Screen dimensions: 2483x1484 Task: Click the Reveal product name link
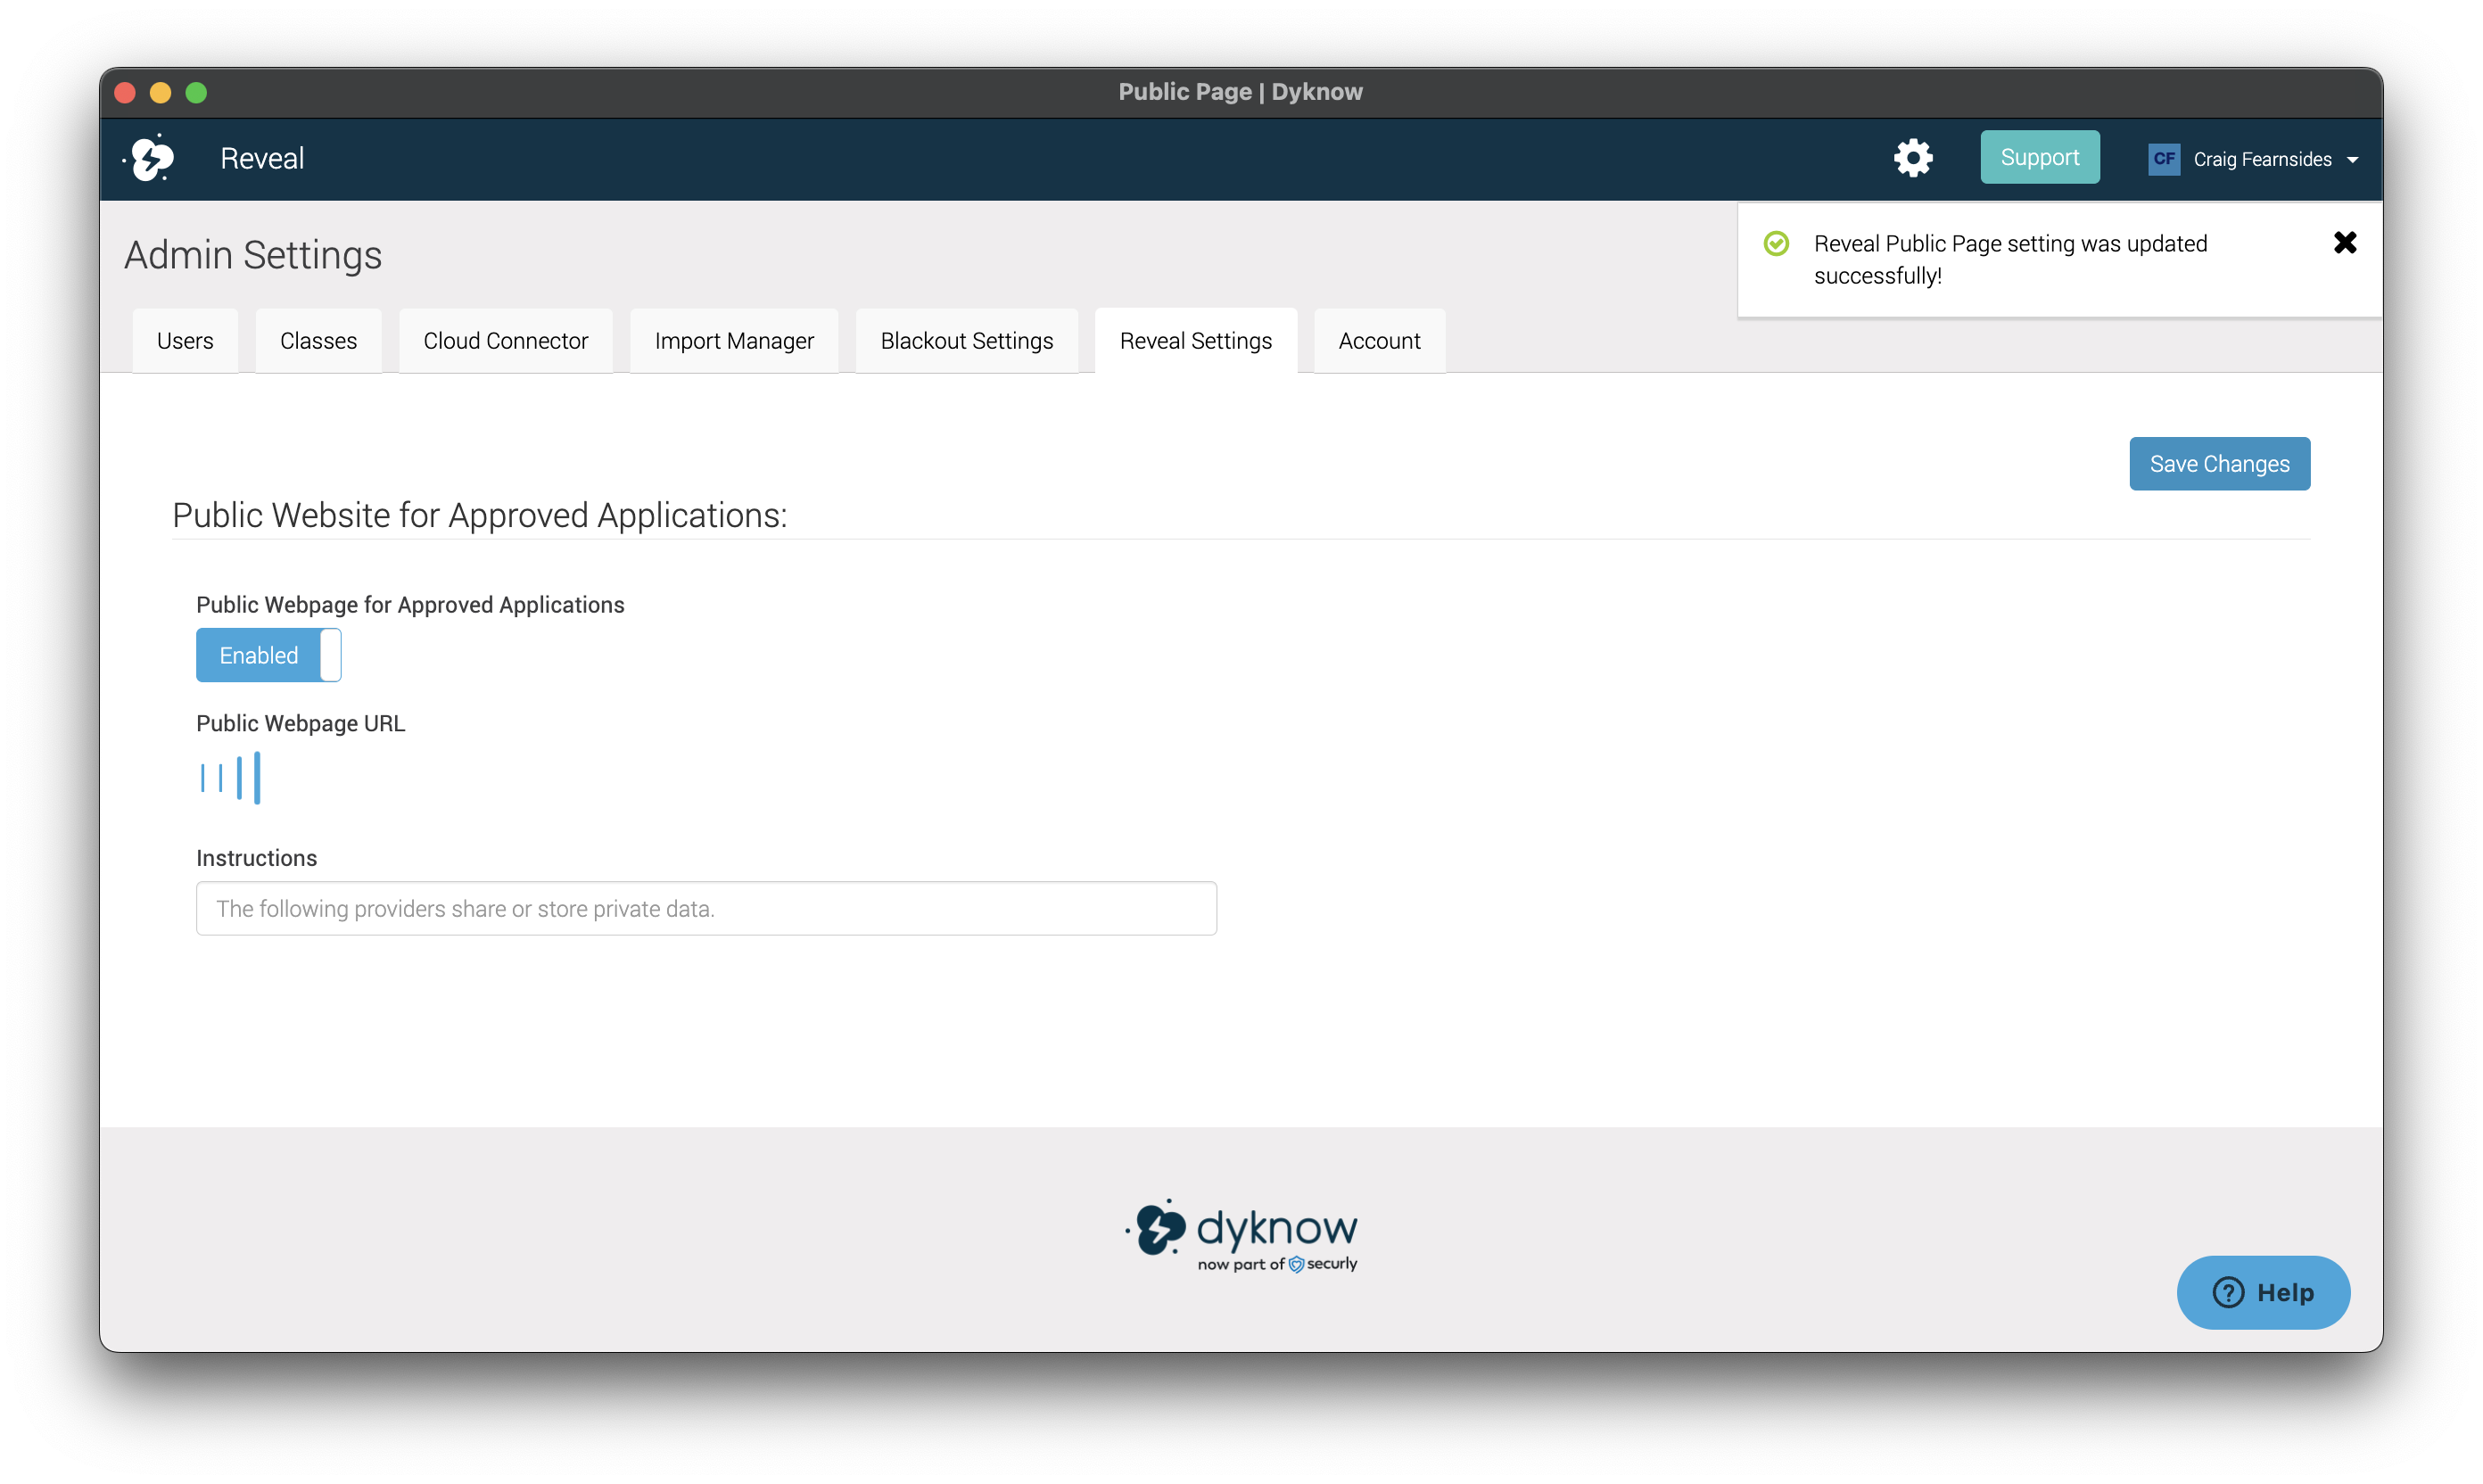click(x=262, y=159)
